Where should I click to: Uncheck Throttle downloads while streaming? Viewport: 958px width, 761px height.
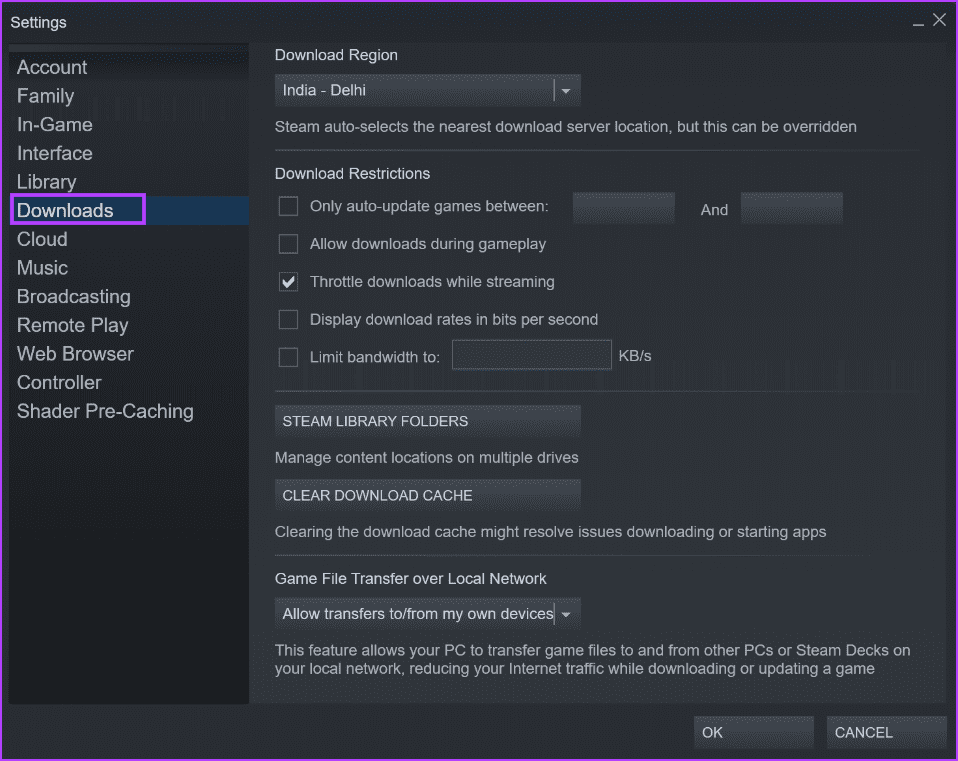[x=288, y=282]
